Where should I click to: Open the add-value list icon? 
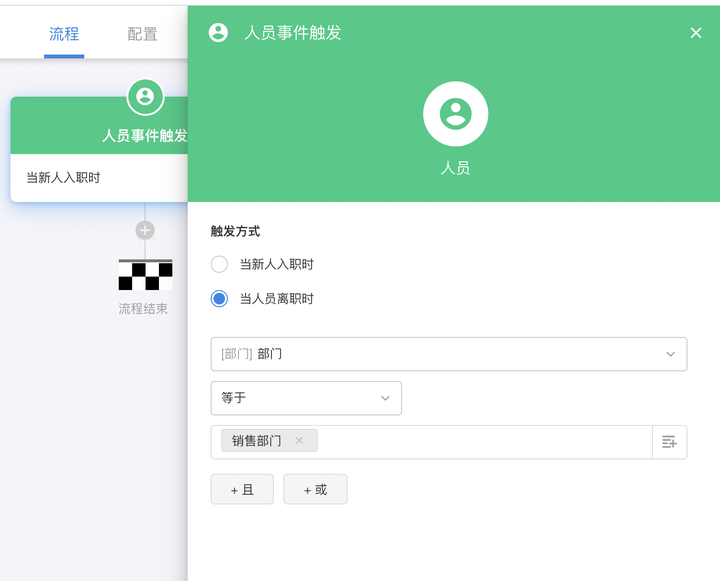(x=669, y=442)
